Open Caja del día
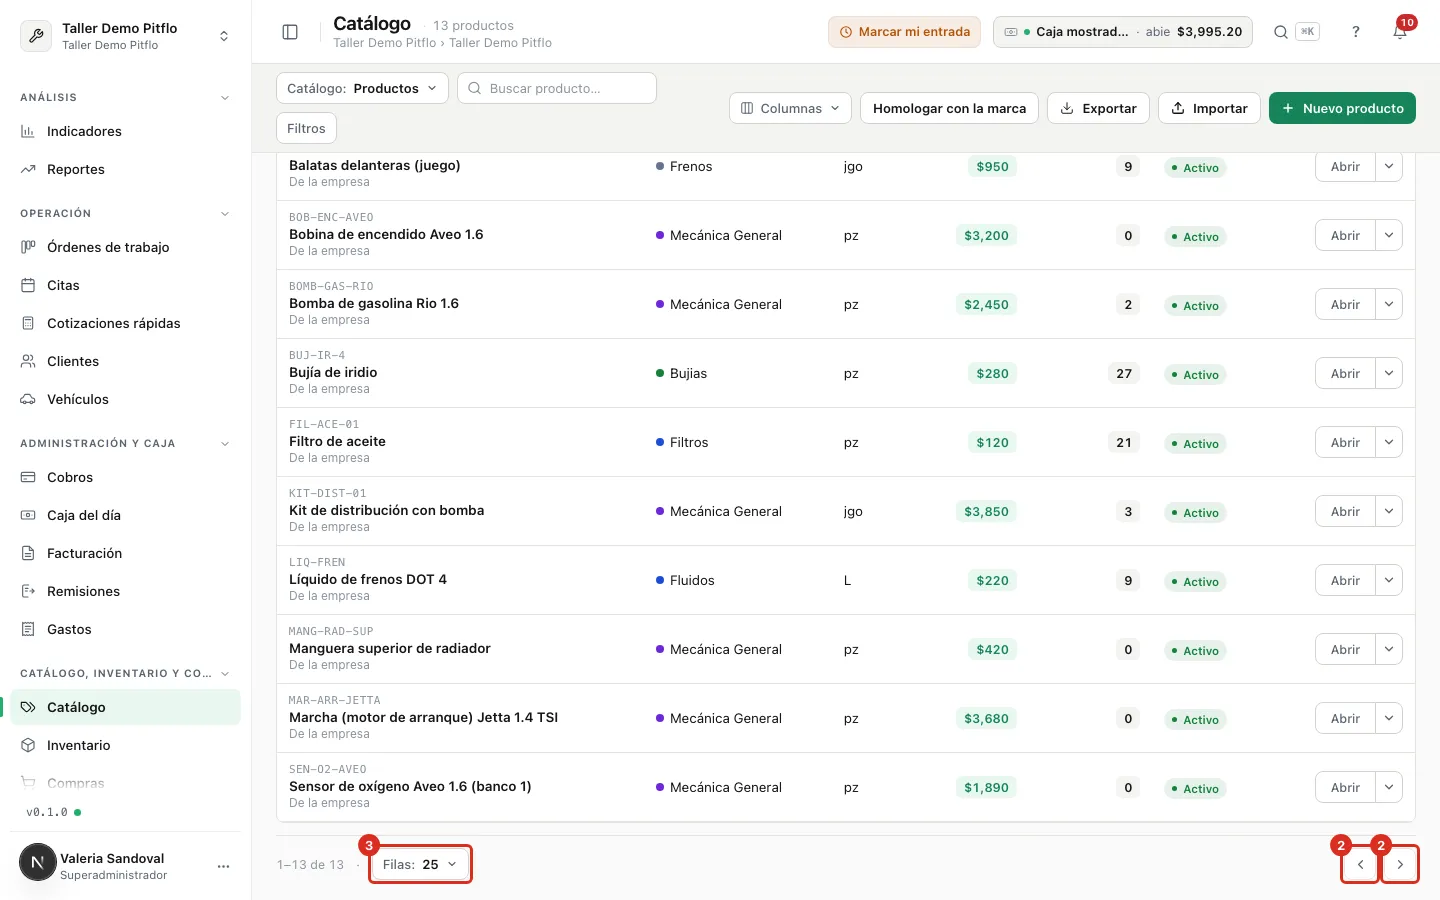Viewport: 1440px width, 900px height. coord(125,515)
